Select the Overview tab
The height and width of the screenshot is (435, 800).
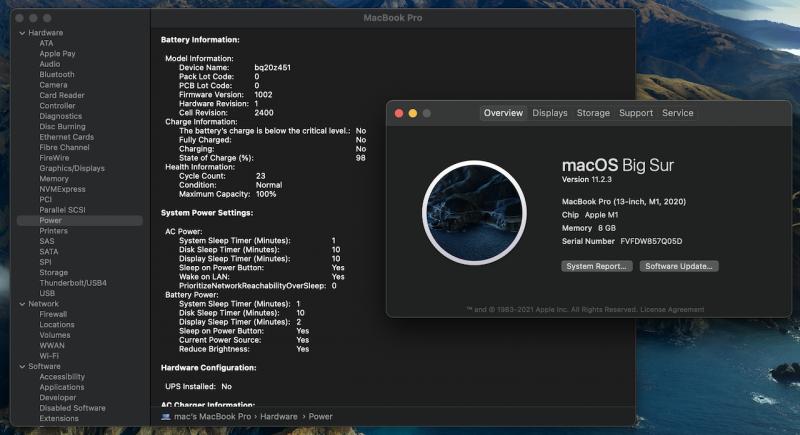pos(503,113)
